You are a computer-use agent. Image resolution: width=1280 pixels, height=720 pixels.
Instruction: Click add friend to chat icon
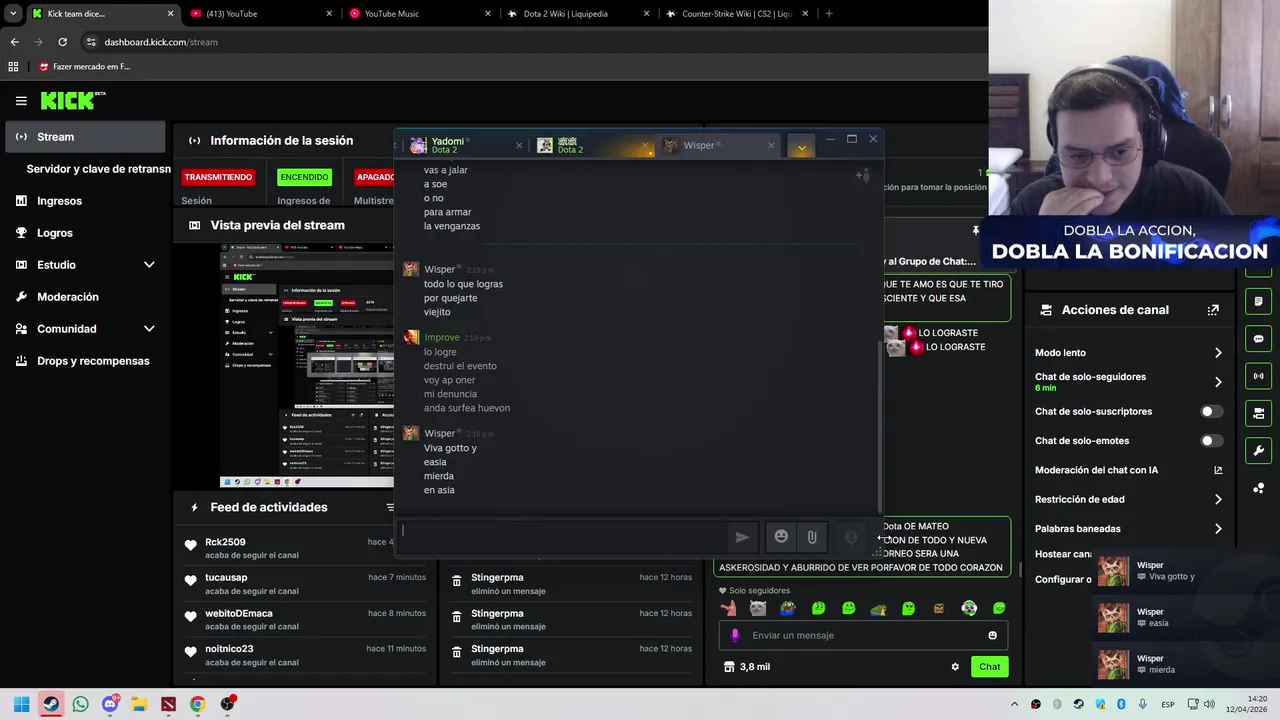862,175
